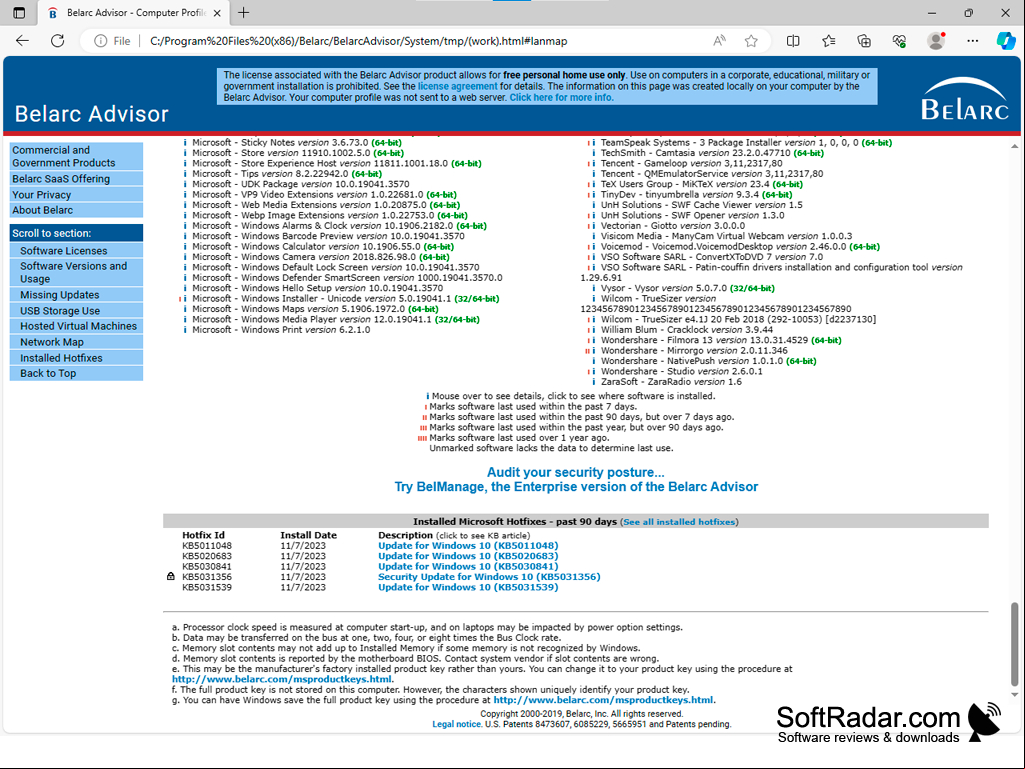
Task: Jump to Network Map section
Action: point(76,342)
